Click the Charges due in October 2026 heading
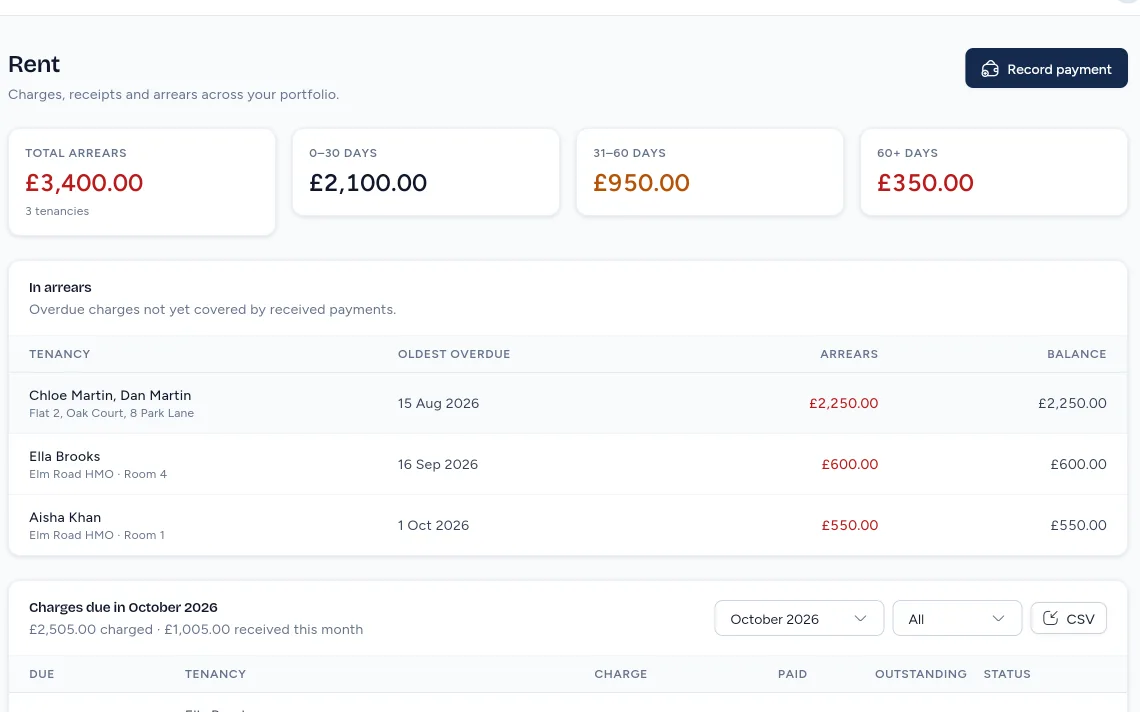Viewport: 1140px width, 712px height. coord(123,607)
